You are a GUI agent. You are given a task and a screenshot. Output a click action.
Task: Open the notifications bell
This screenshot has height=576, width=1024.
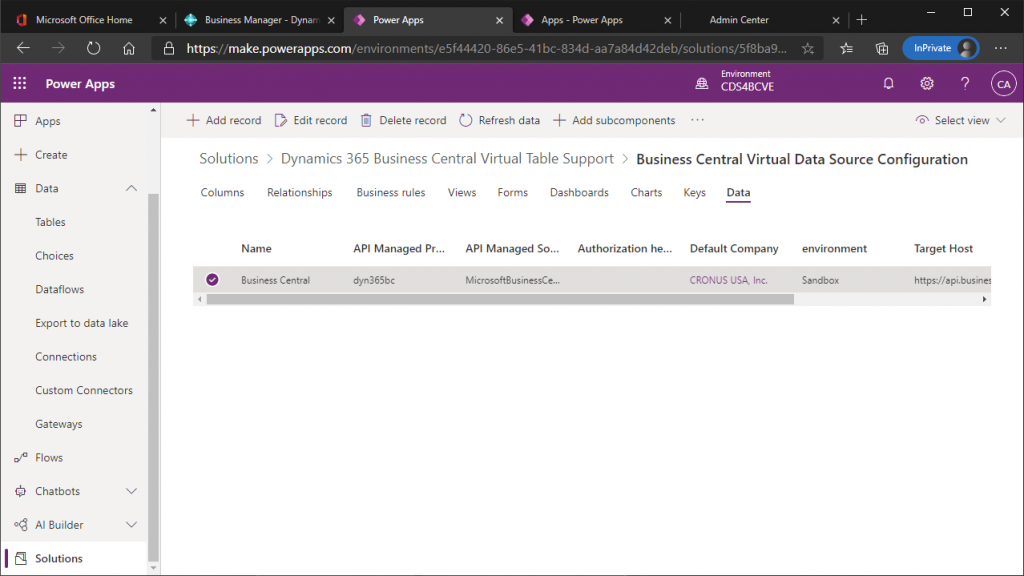click(x=888, y=84)
